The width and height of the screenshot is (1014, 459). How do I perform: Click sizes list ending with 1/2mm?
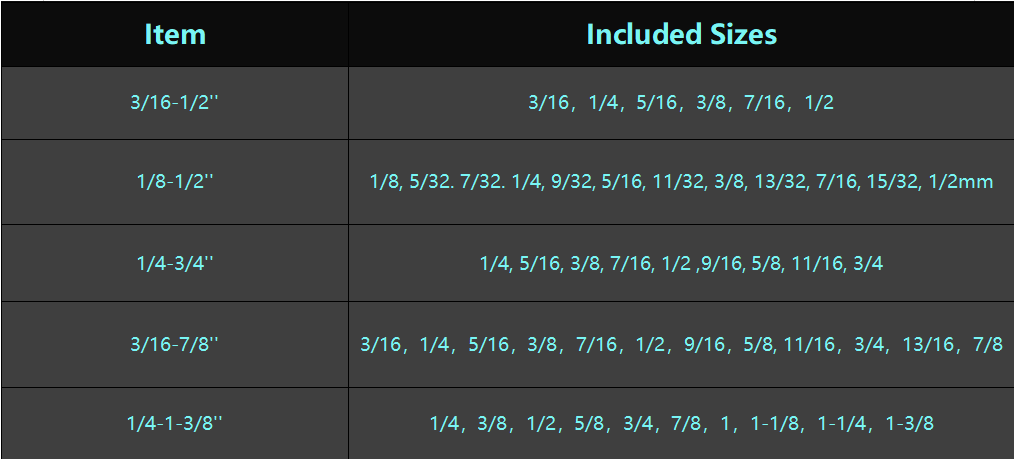pyautogui.click(x=681, y=182)
